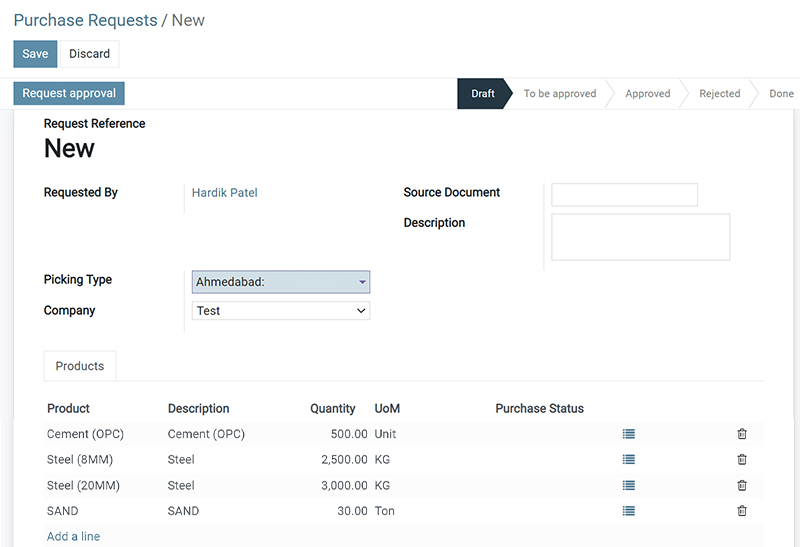This screenshot has width=800, height=547.
Task: Open Hardik Patel requester link
Action: pos(224,192)
